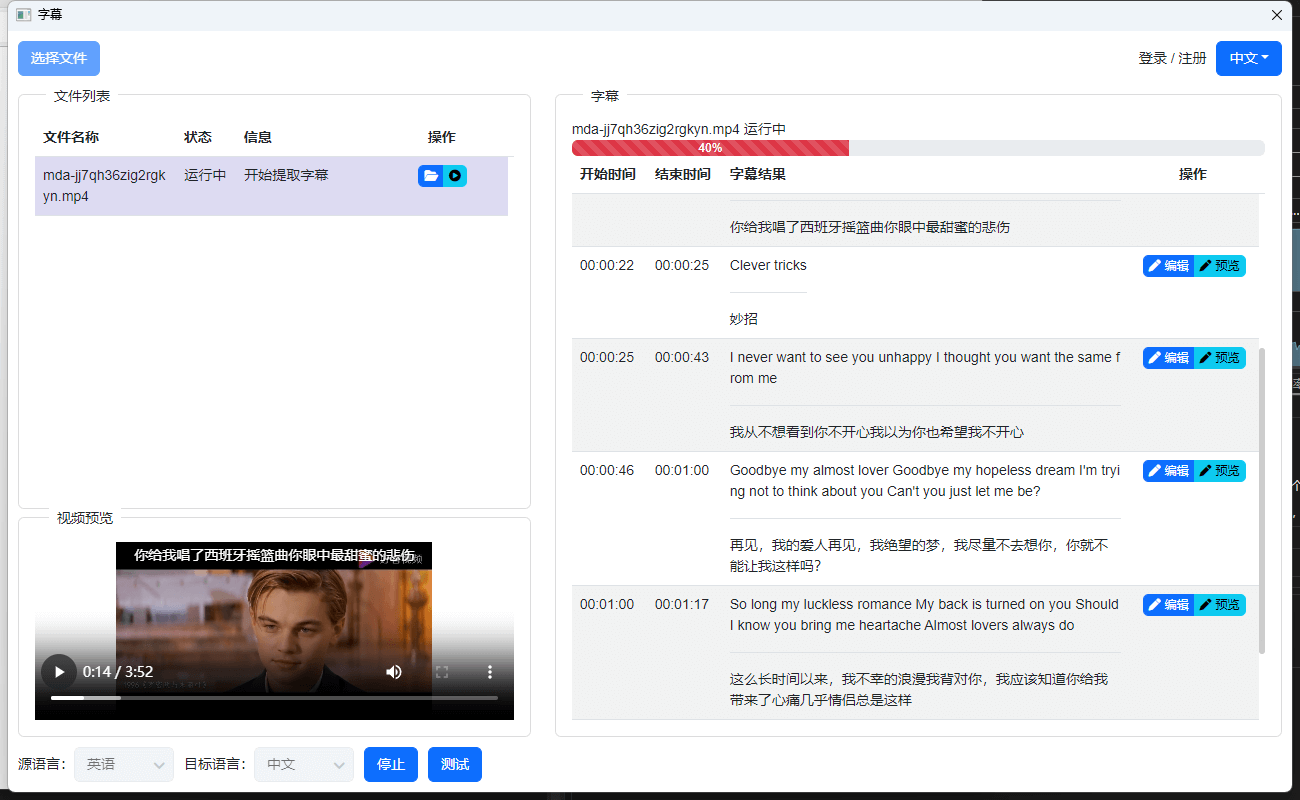Image resolution: width=1300 pixels, height=800 pixels.
Task: Click the 登录 / 注册 sign-in link
Action: pyautogui.click(x=1171, y=58)
